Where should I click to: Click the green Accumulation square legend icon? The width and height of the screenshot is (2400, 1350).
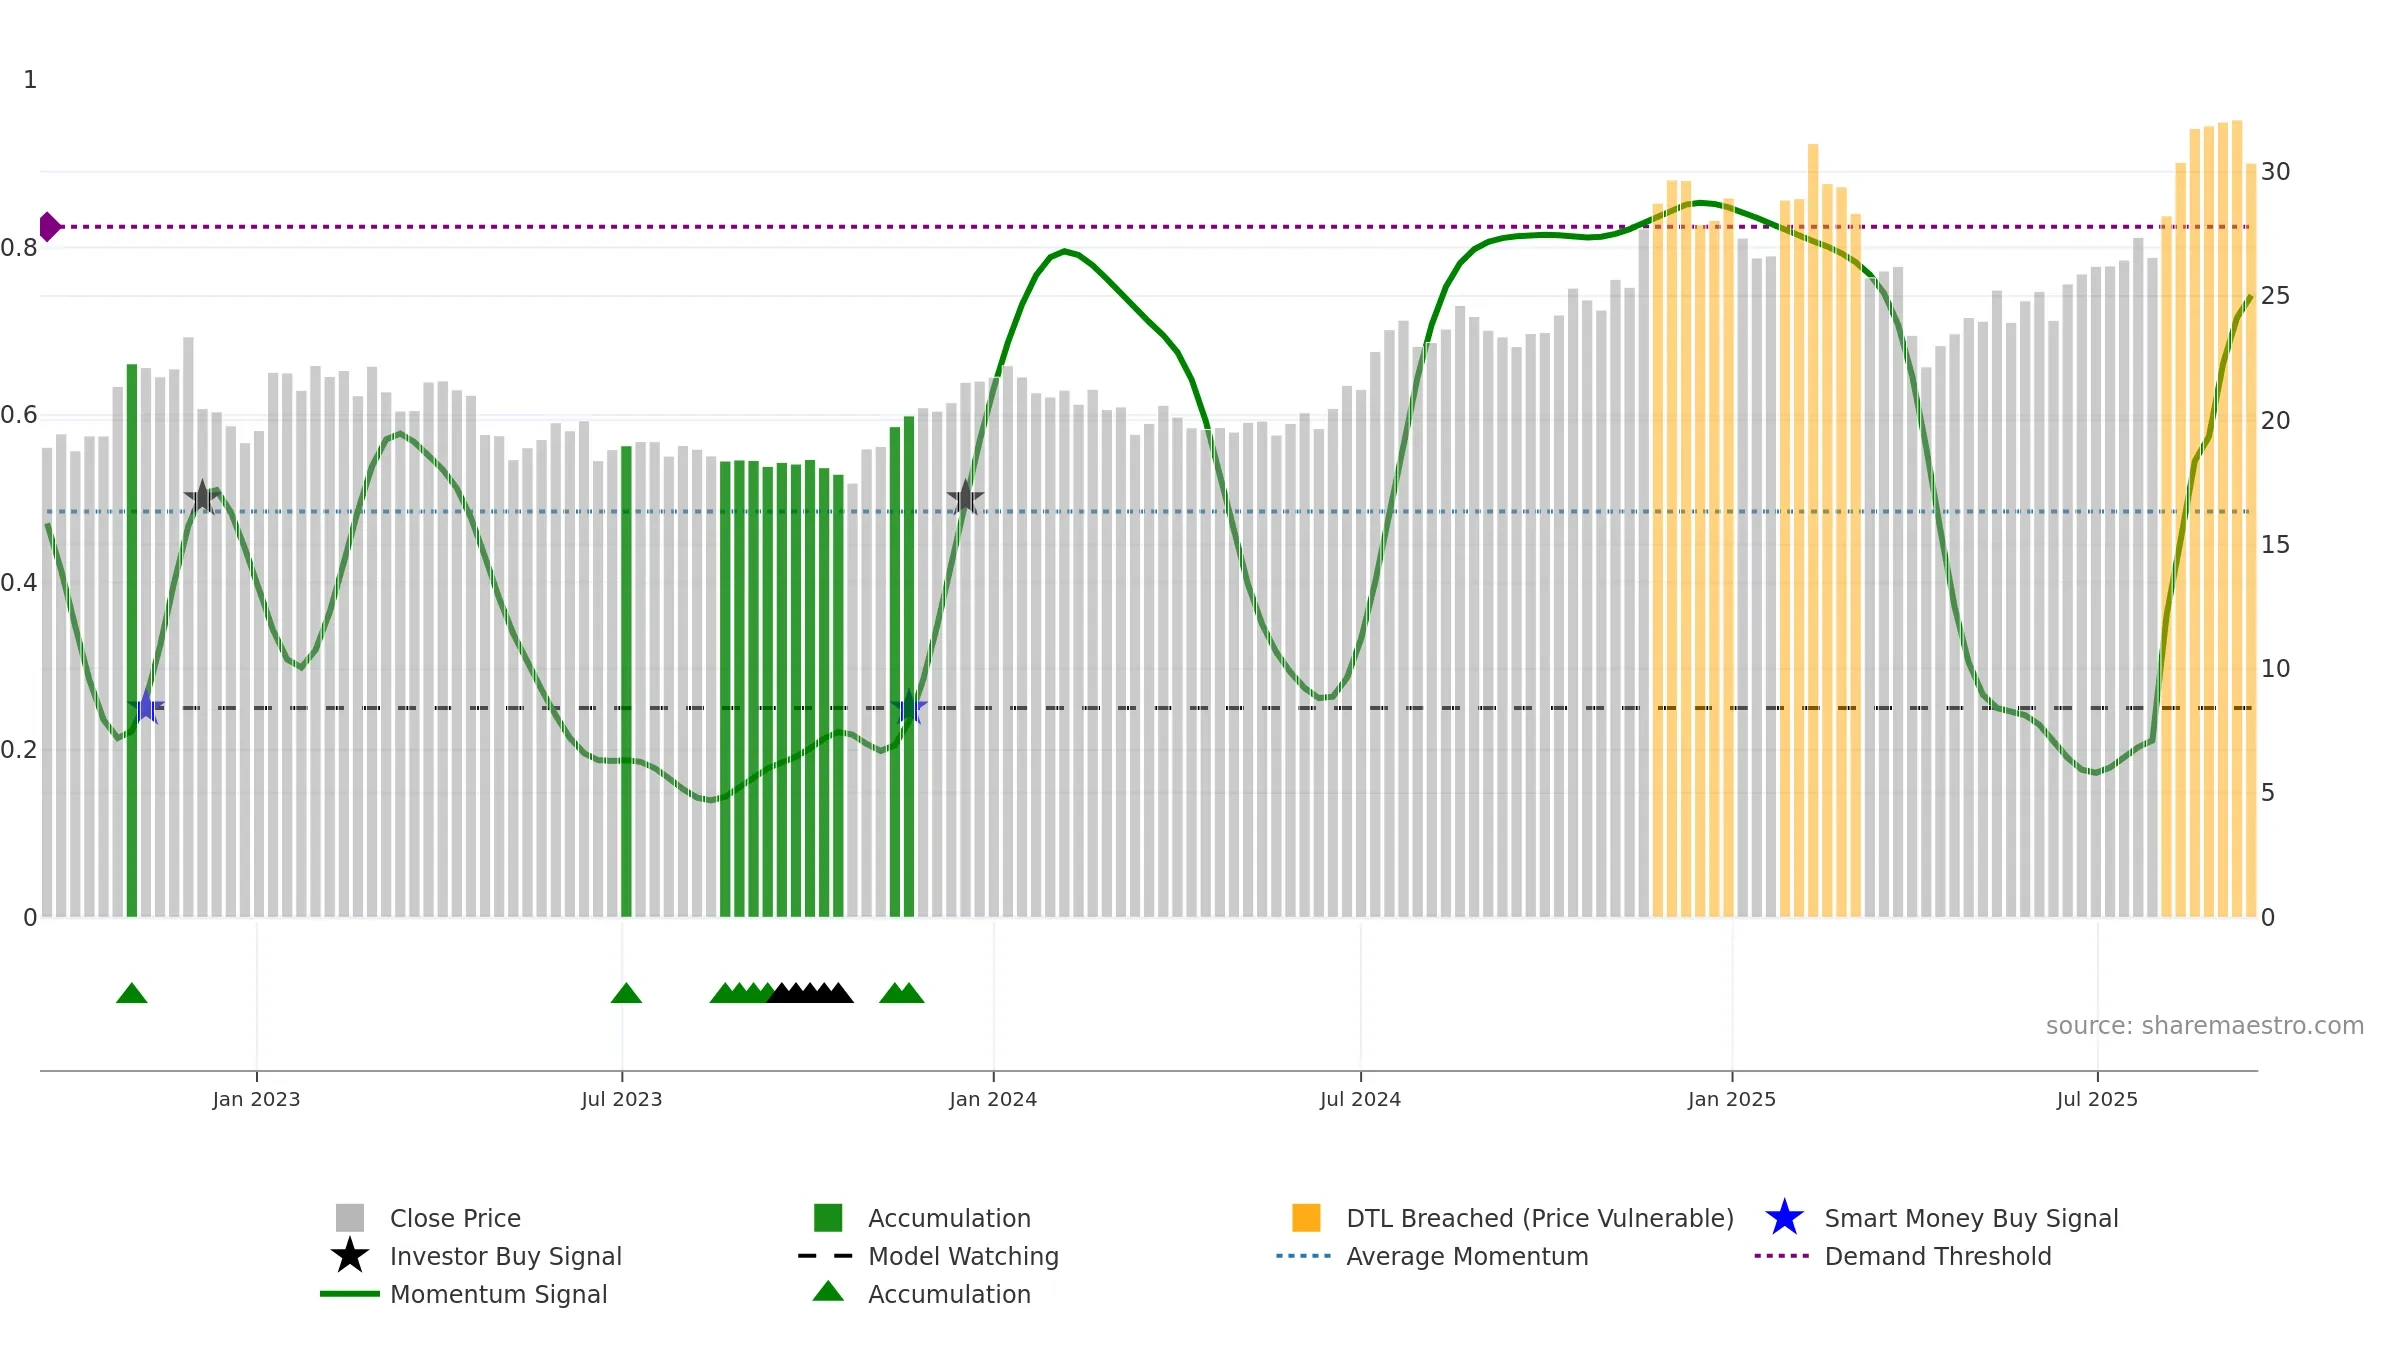(x=828, y=1218)
